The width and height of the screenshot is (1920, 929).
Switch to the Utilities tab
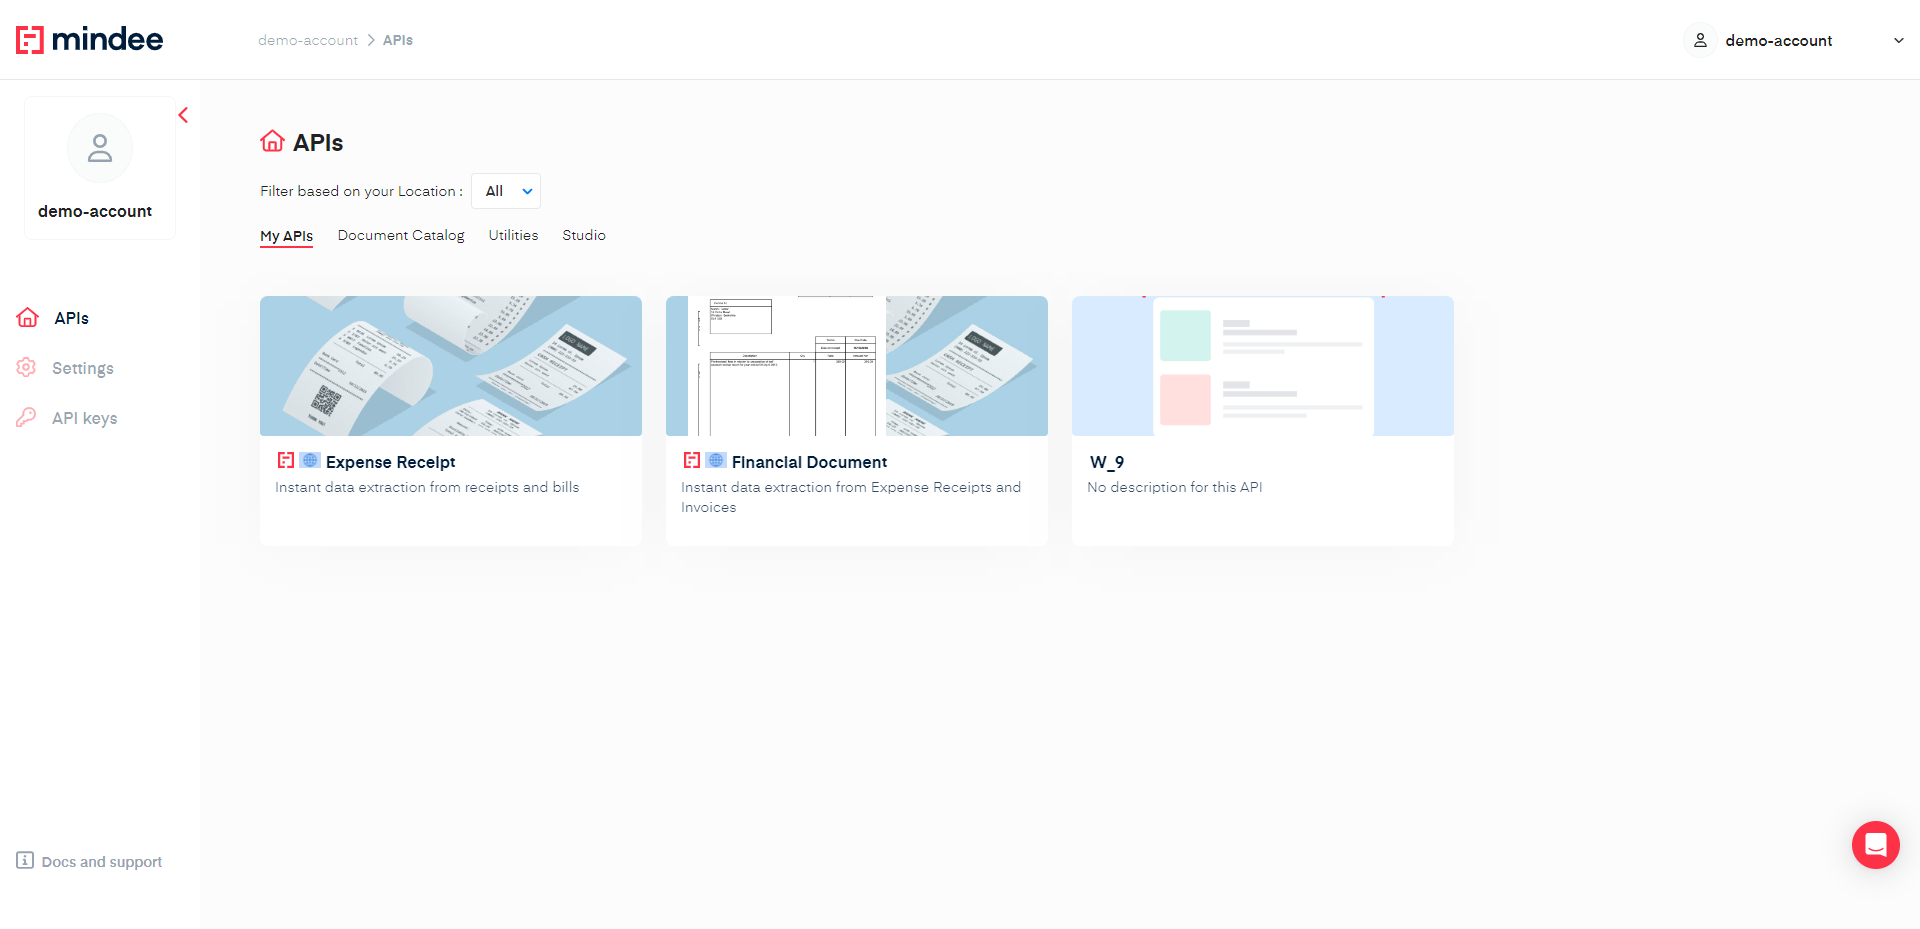click(513, 235)
